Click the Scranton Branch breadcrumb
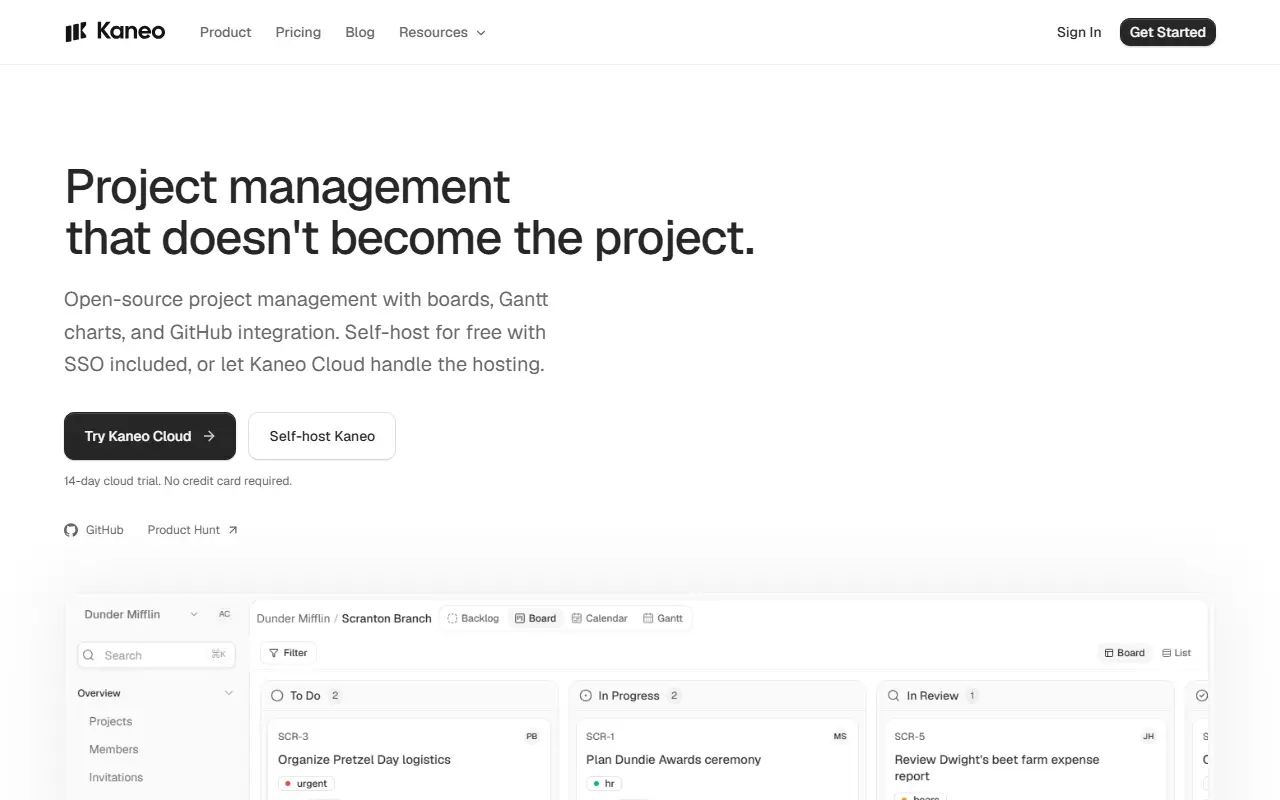 point(386,618)
